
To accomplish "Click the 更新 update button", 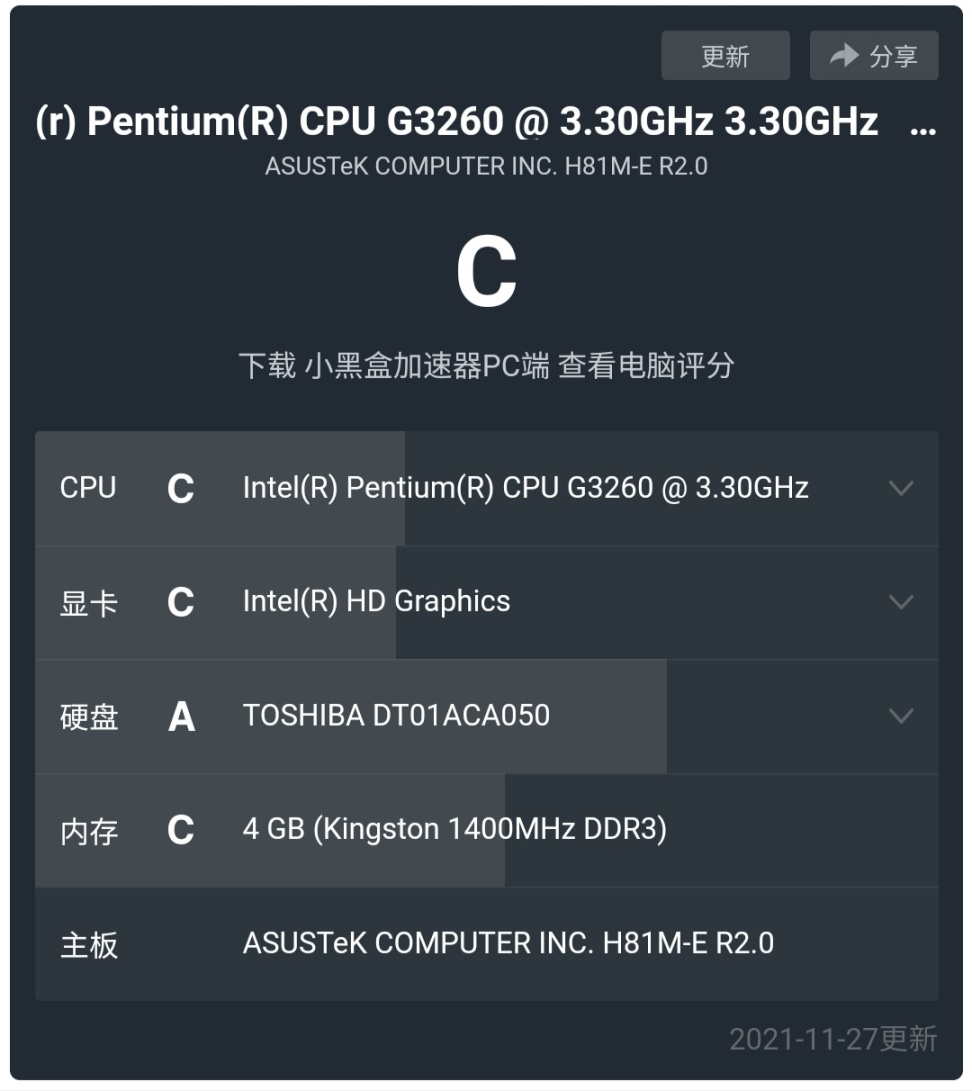I will point(725,56).
